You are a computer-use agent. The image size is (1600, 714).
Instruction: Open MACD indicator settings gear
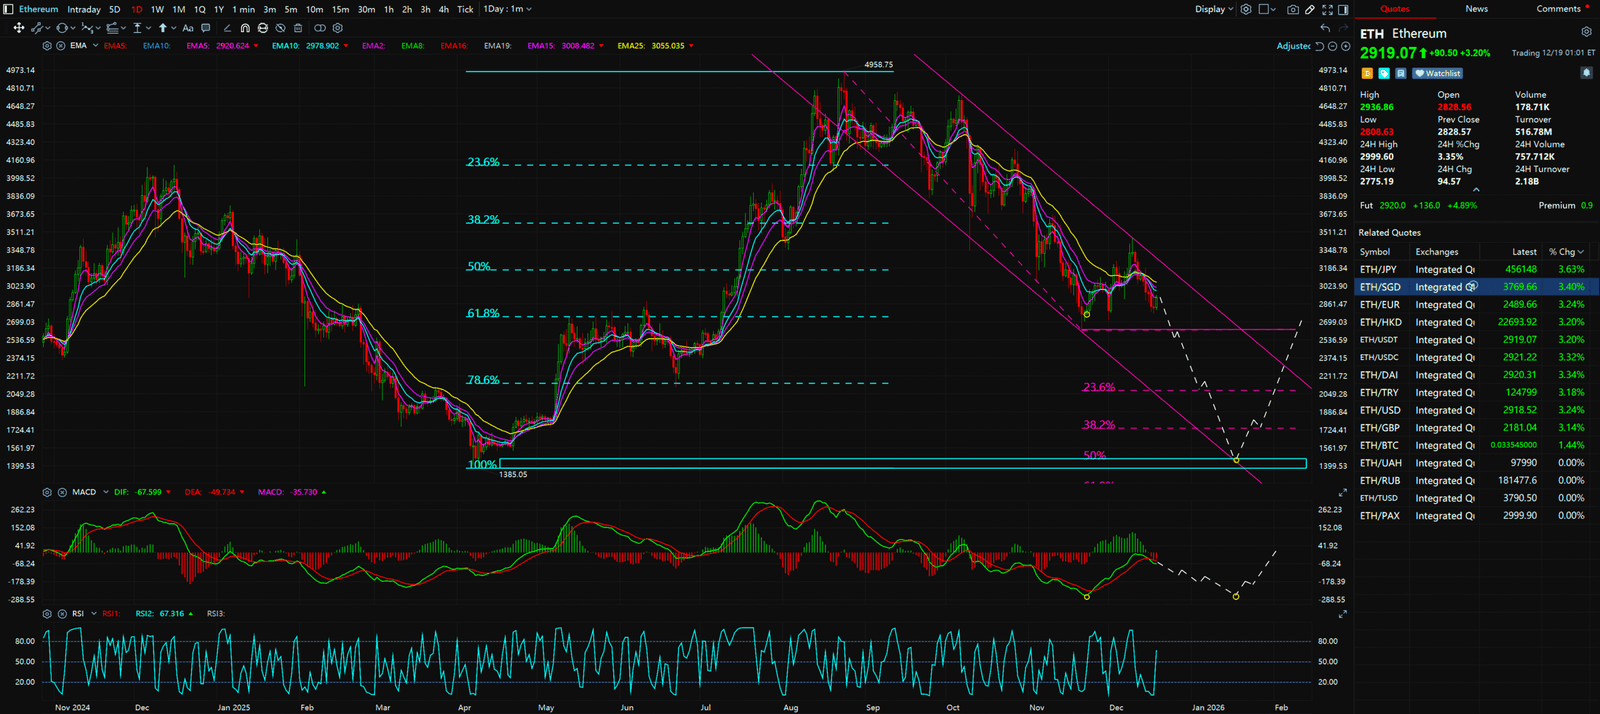point(47,492)
